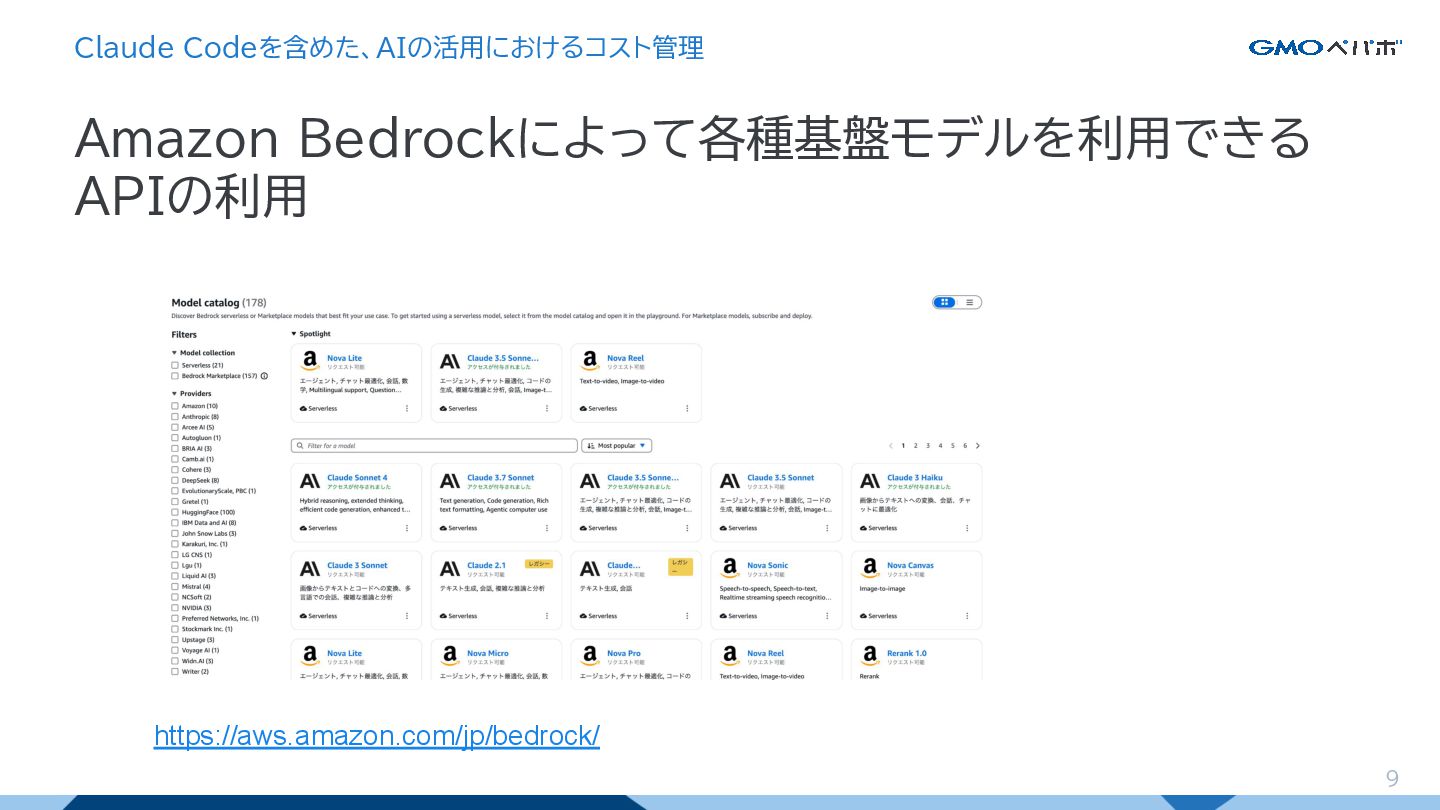1440x810 pixels.
Task: Check the Bedrock Marketplace (157) filter
Action: click(x=175, y=376)
